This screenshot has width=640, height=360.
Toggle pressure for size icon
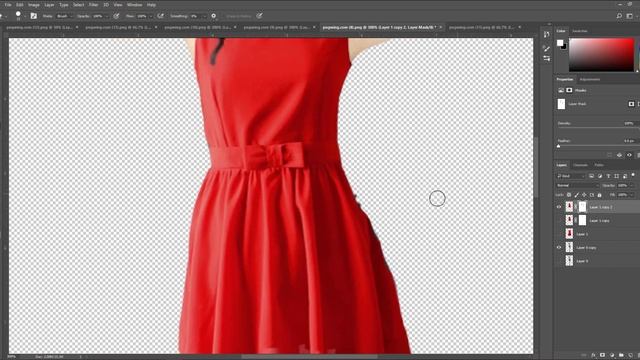[259, 16]
